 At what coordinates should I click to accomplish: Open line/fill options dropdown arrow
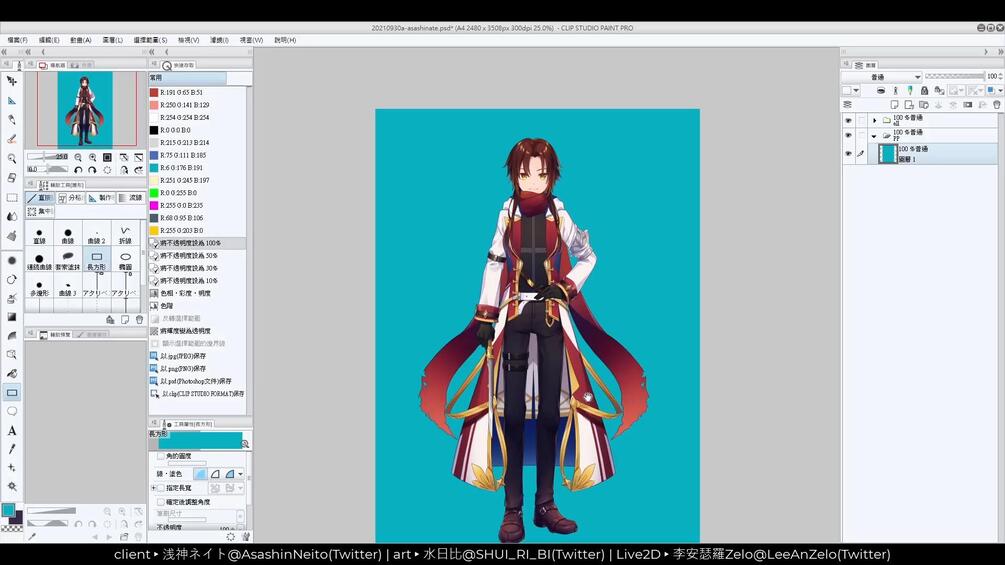[240, 474]
